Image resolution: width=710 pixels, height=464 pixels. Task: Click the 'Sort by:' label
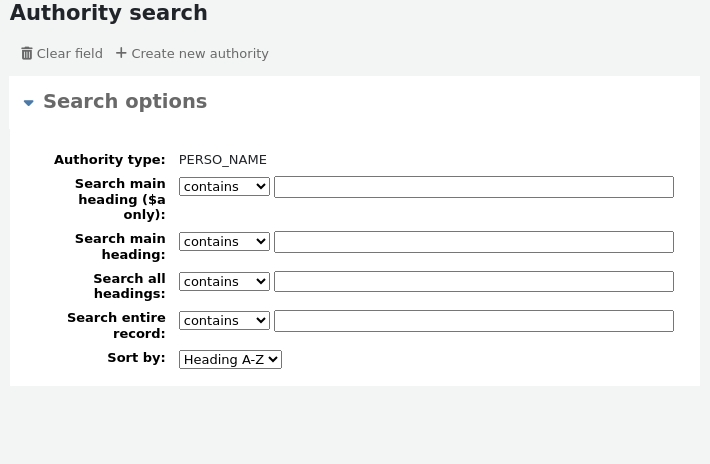point(136,358)
